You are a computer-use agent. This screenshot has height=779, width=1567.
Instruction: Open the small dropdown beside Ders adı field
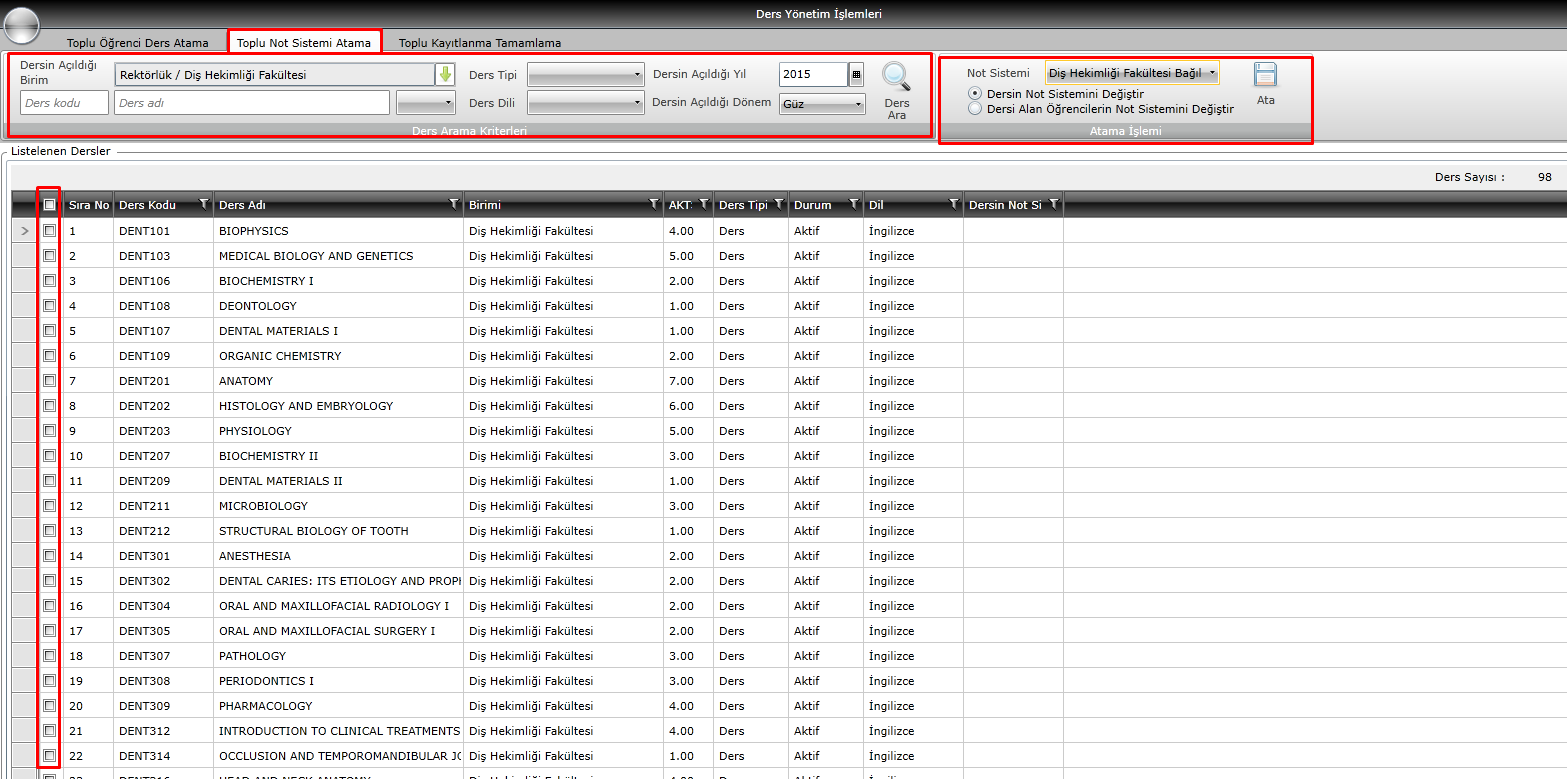pos(426,102)
